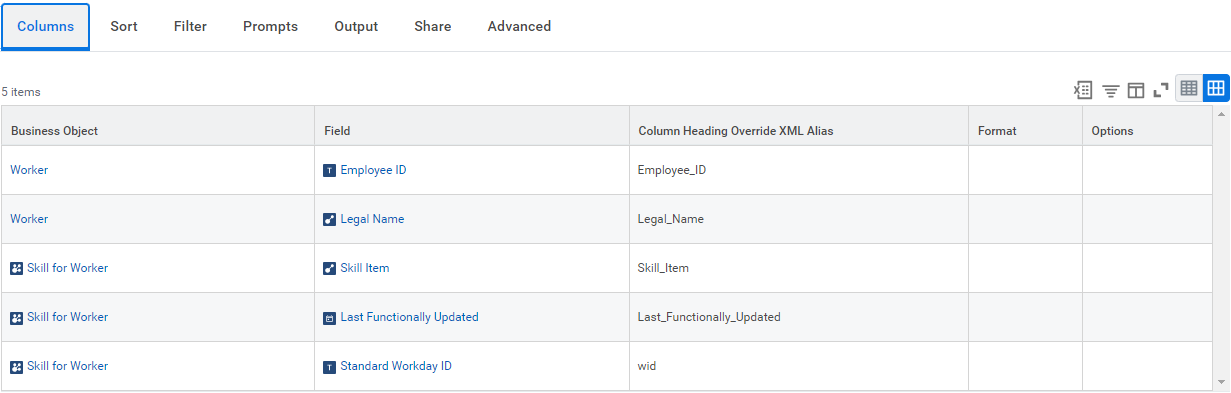
Task: Click the wid alias cell
Action: coord(798,366)
